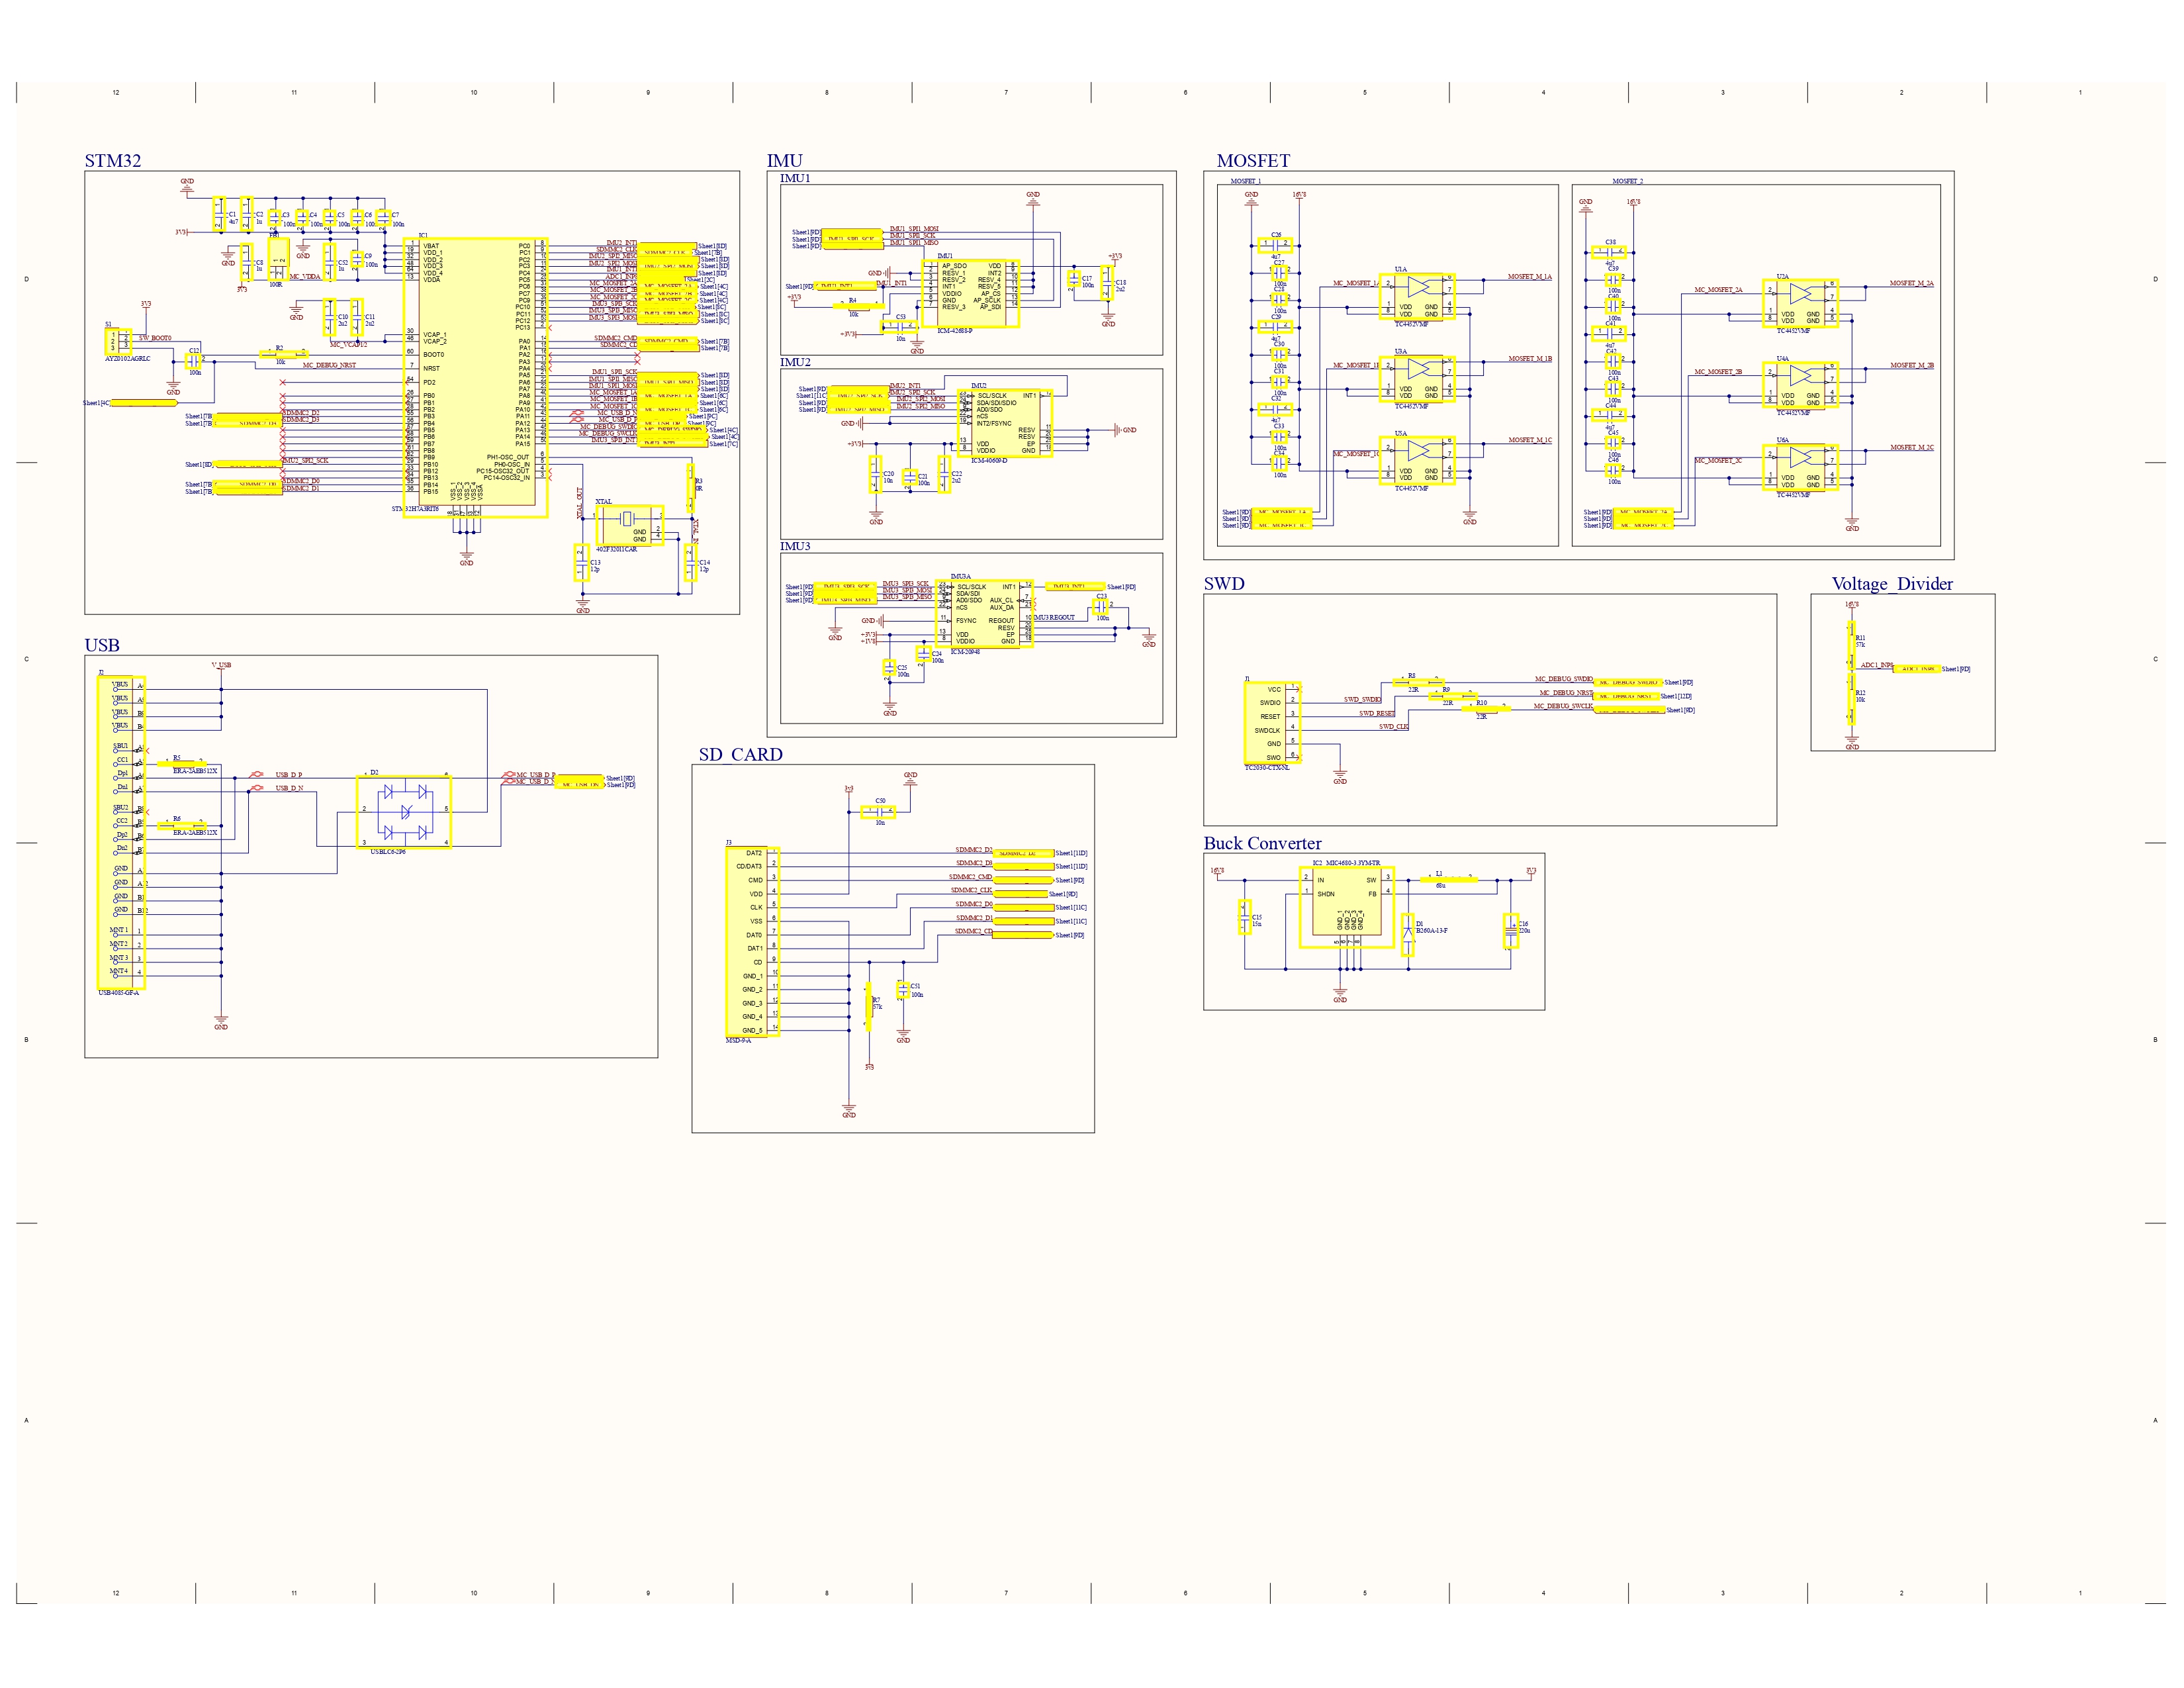The image size is (2184, 1688).
Task: Select the USBLC6-2P6 diode array D2
Action: click(404, 811)
